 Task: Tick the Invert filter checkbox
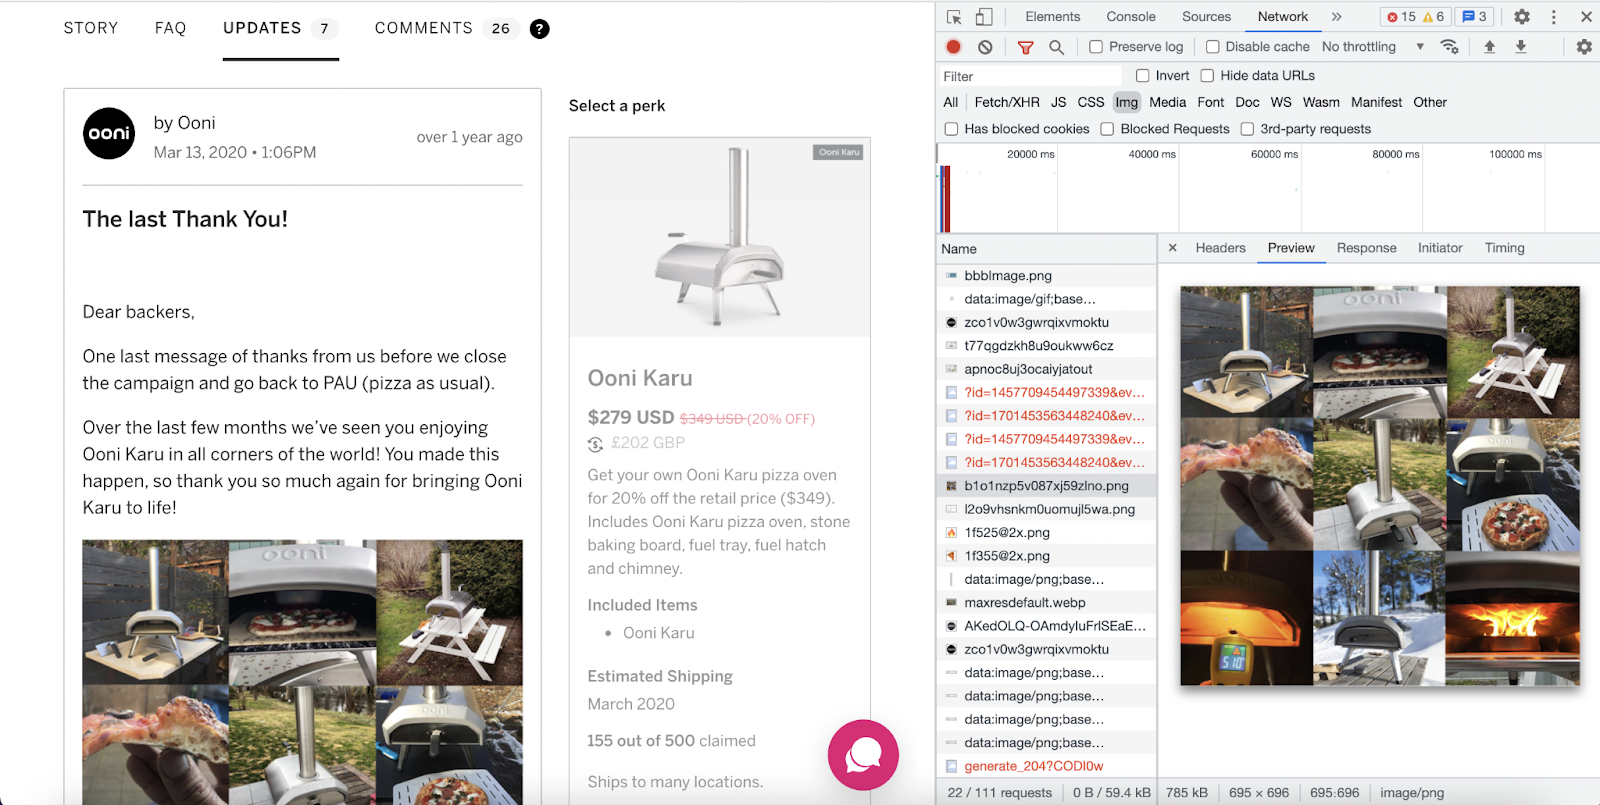click(x=1143, y=76)
